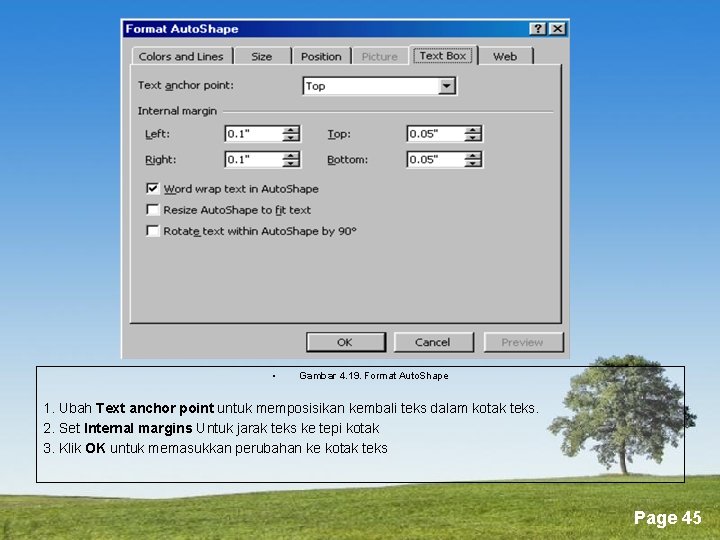Confirm the dialog with OK
720x540 pixels.
click(x=346, y=342)
